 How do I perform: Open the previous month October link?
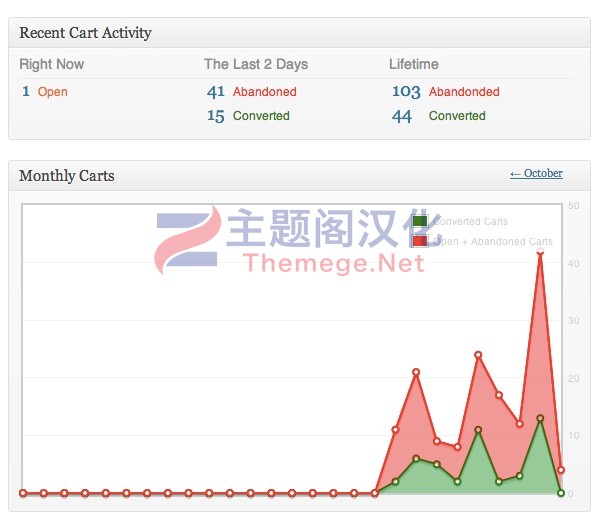536,173
